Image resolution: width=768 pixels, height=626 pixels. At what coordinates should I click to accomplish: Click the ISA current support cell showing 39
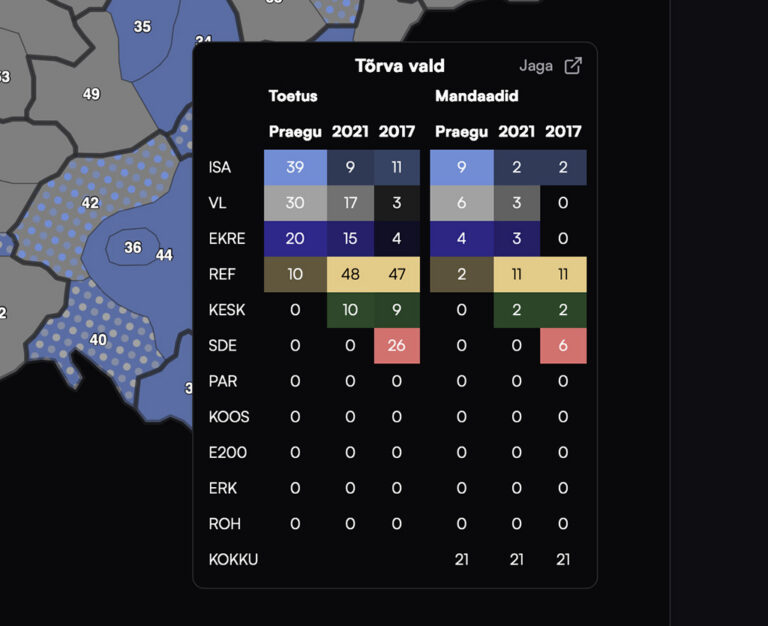click(x=295, y=167)
